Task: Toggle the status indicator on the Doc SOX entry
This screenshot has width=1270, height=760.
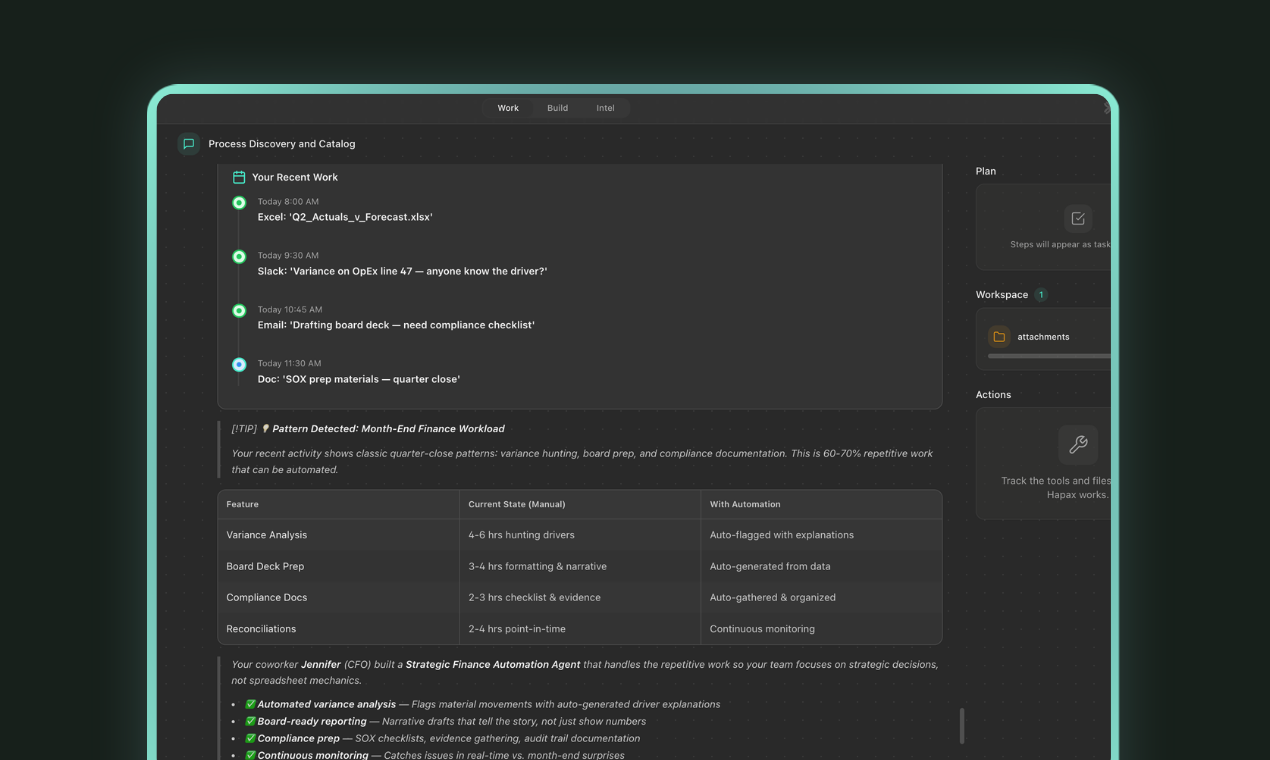Action: pyautogui.click(x=238, y=364)
